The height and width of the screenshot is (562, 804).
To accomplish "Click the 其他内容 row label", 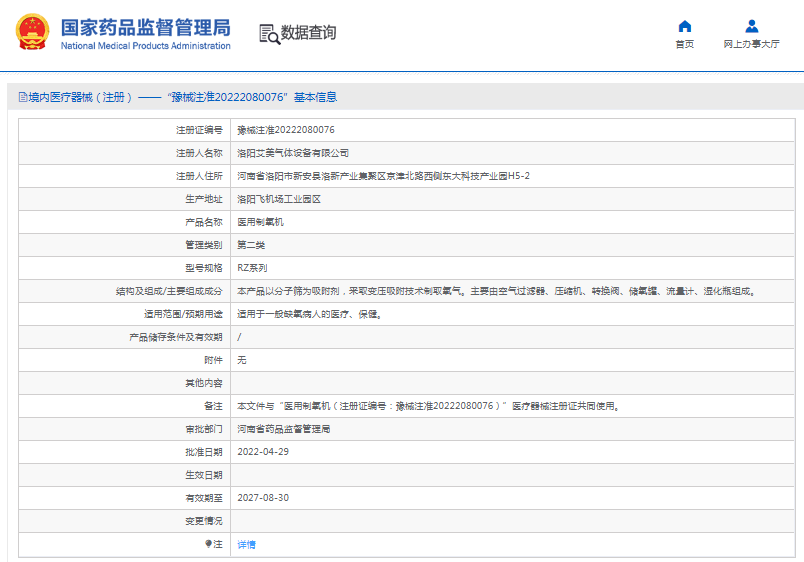I will pos(204,383).
